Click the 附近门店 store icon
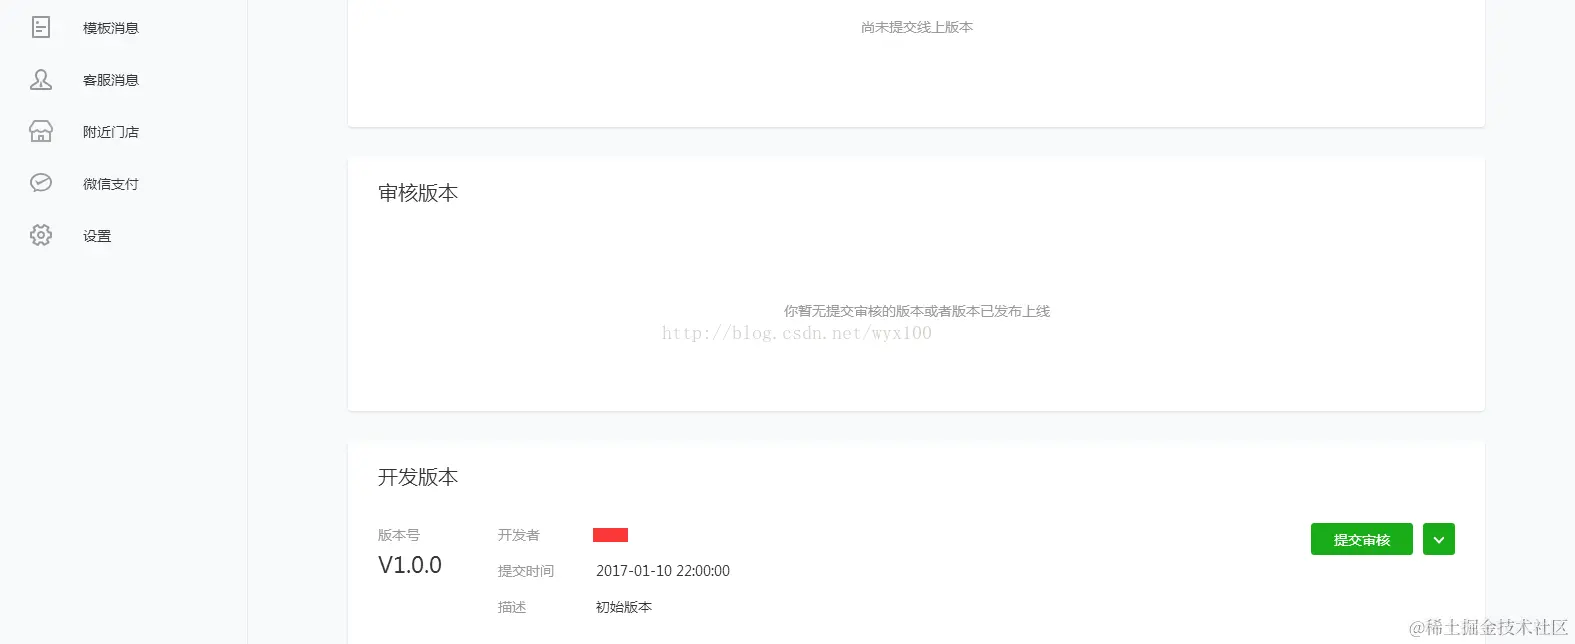 pyautogui.click(x=41, y=131)
